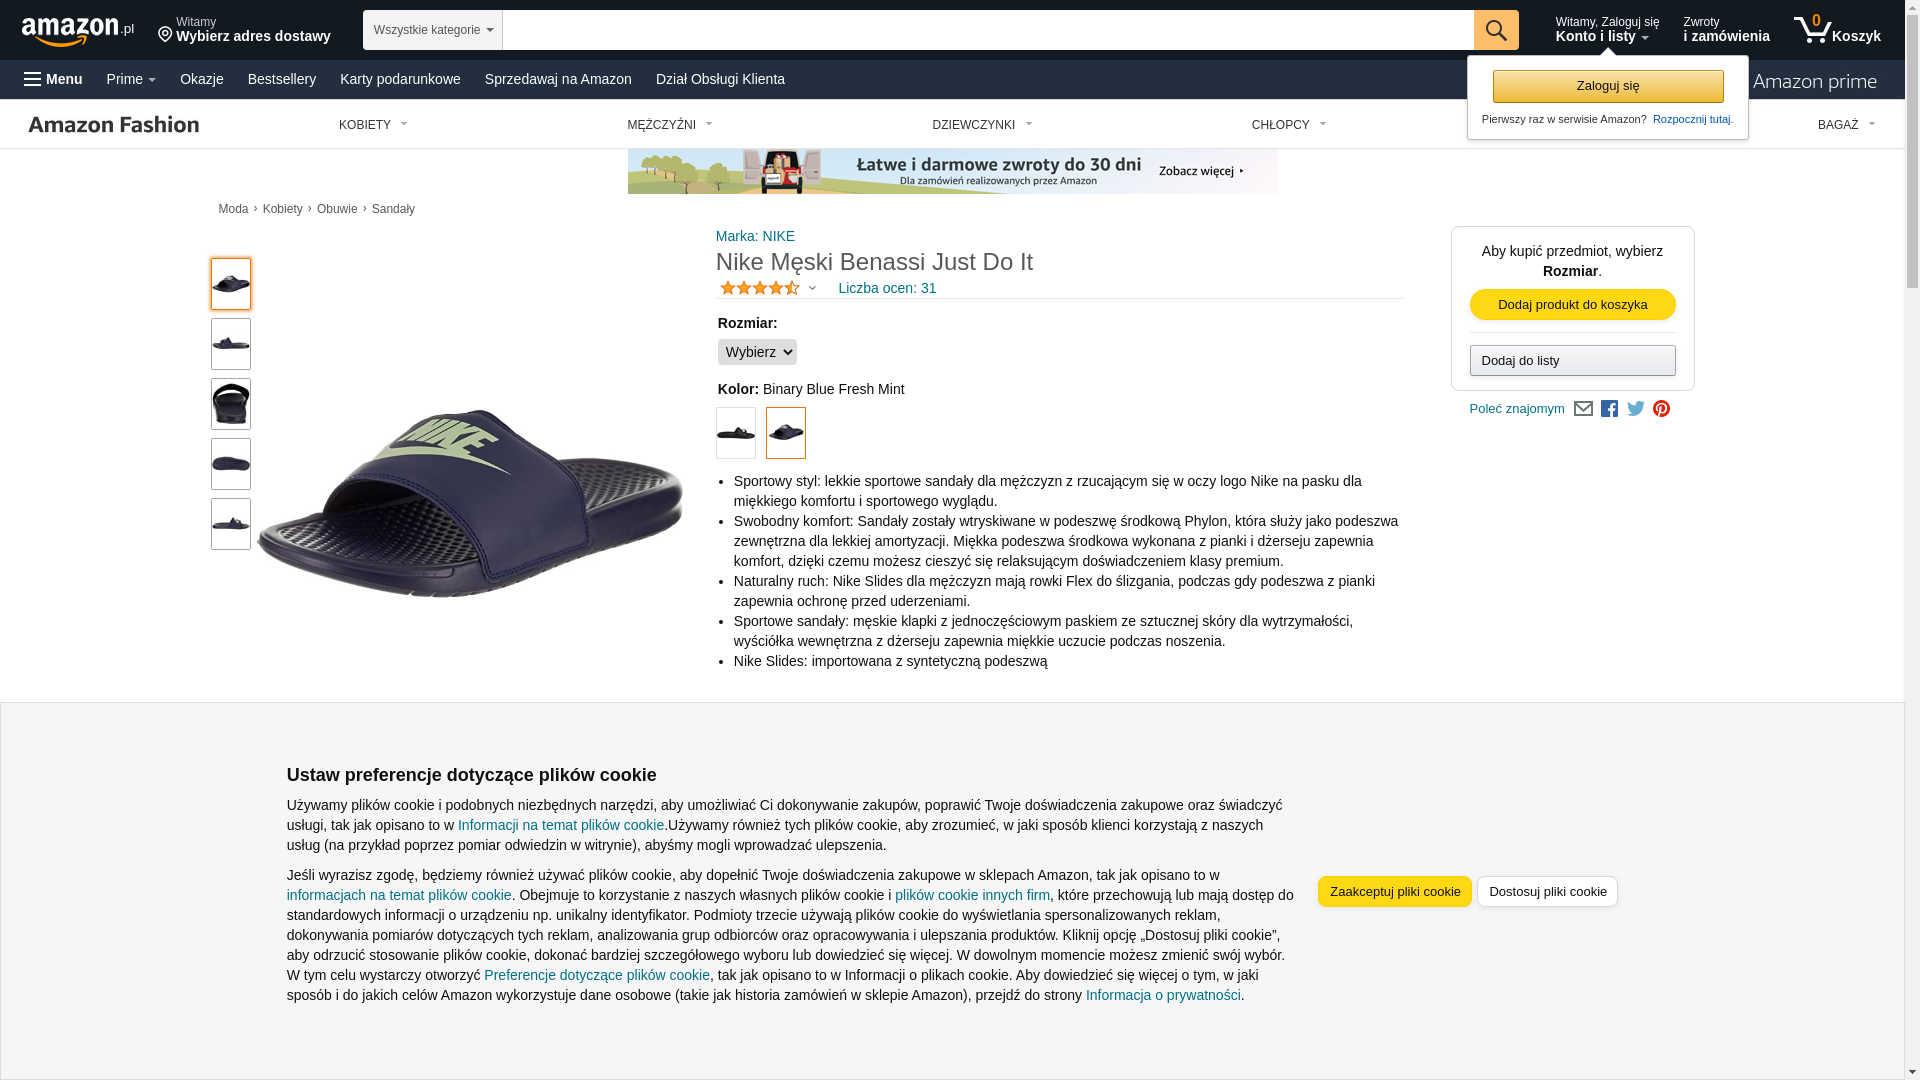Click the orange search magnifier button

coord(1495,30)
